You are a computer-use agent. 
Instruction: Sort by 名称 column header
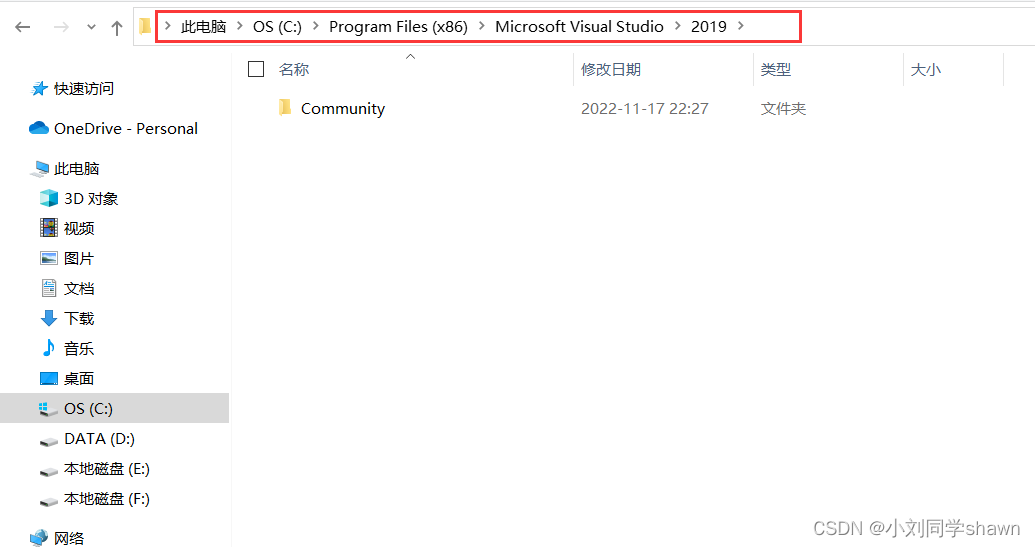click(293, 69)
